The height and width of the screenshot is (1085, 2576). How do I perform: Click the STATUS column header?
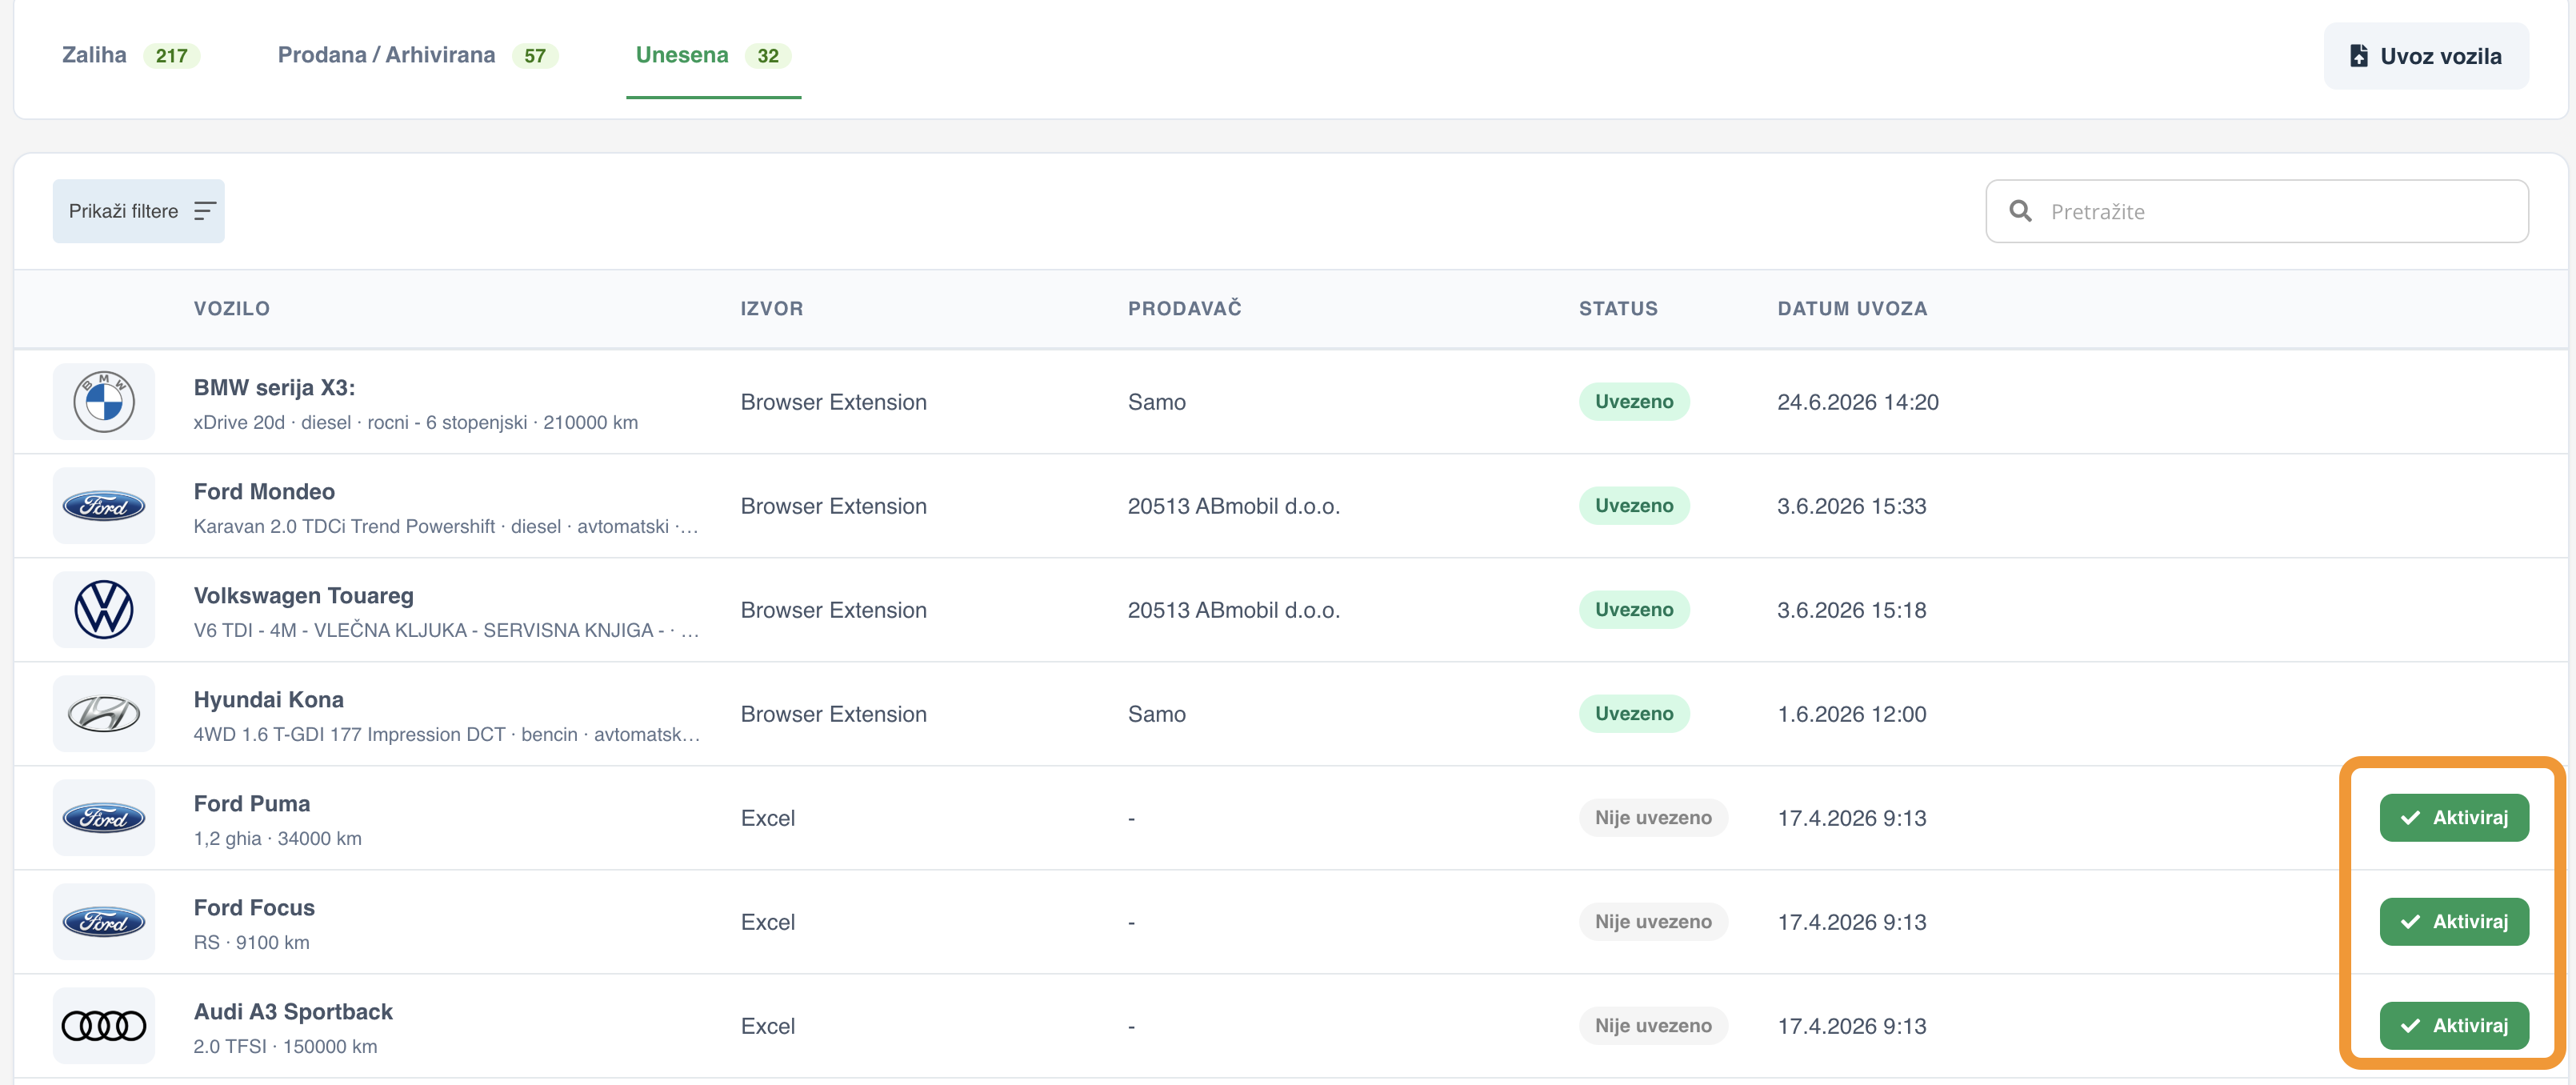pyautogui.click(x=1618, y=309)
